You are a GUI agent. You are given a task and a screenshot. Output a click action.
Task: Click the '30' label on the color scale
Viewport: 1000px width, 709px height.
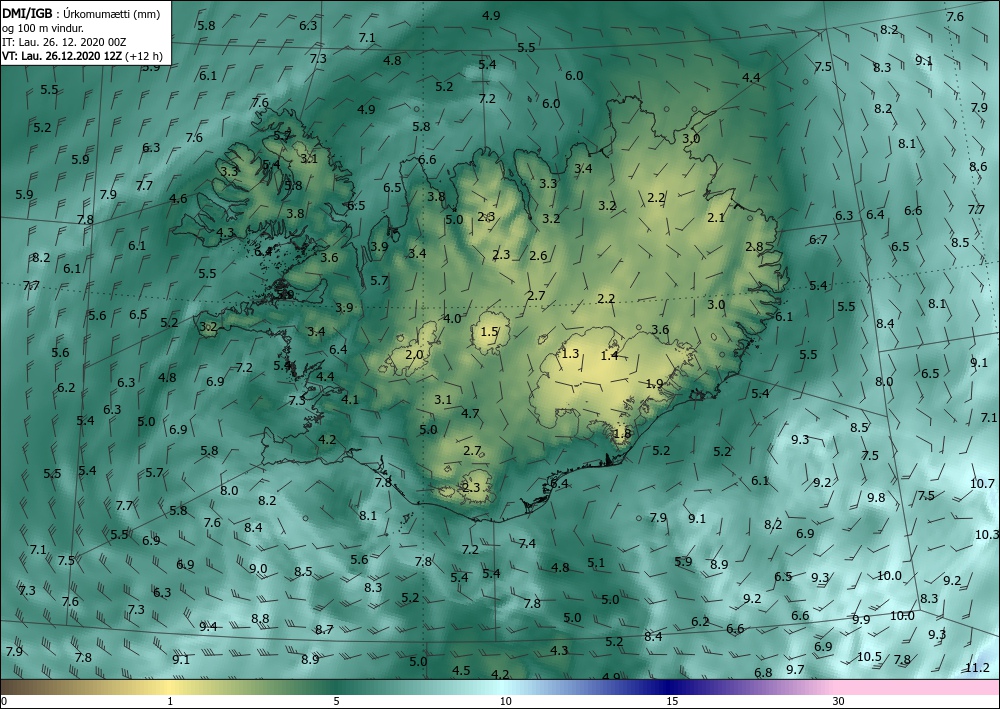[x=838, y=701]
